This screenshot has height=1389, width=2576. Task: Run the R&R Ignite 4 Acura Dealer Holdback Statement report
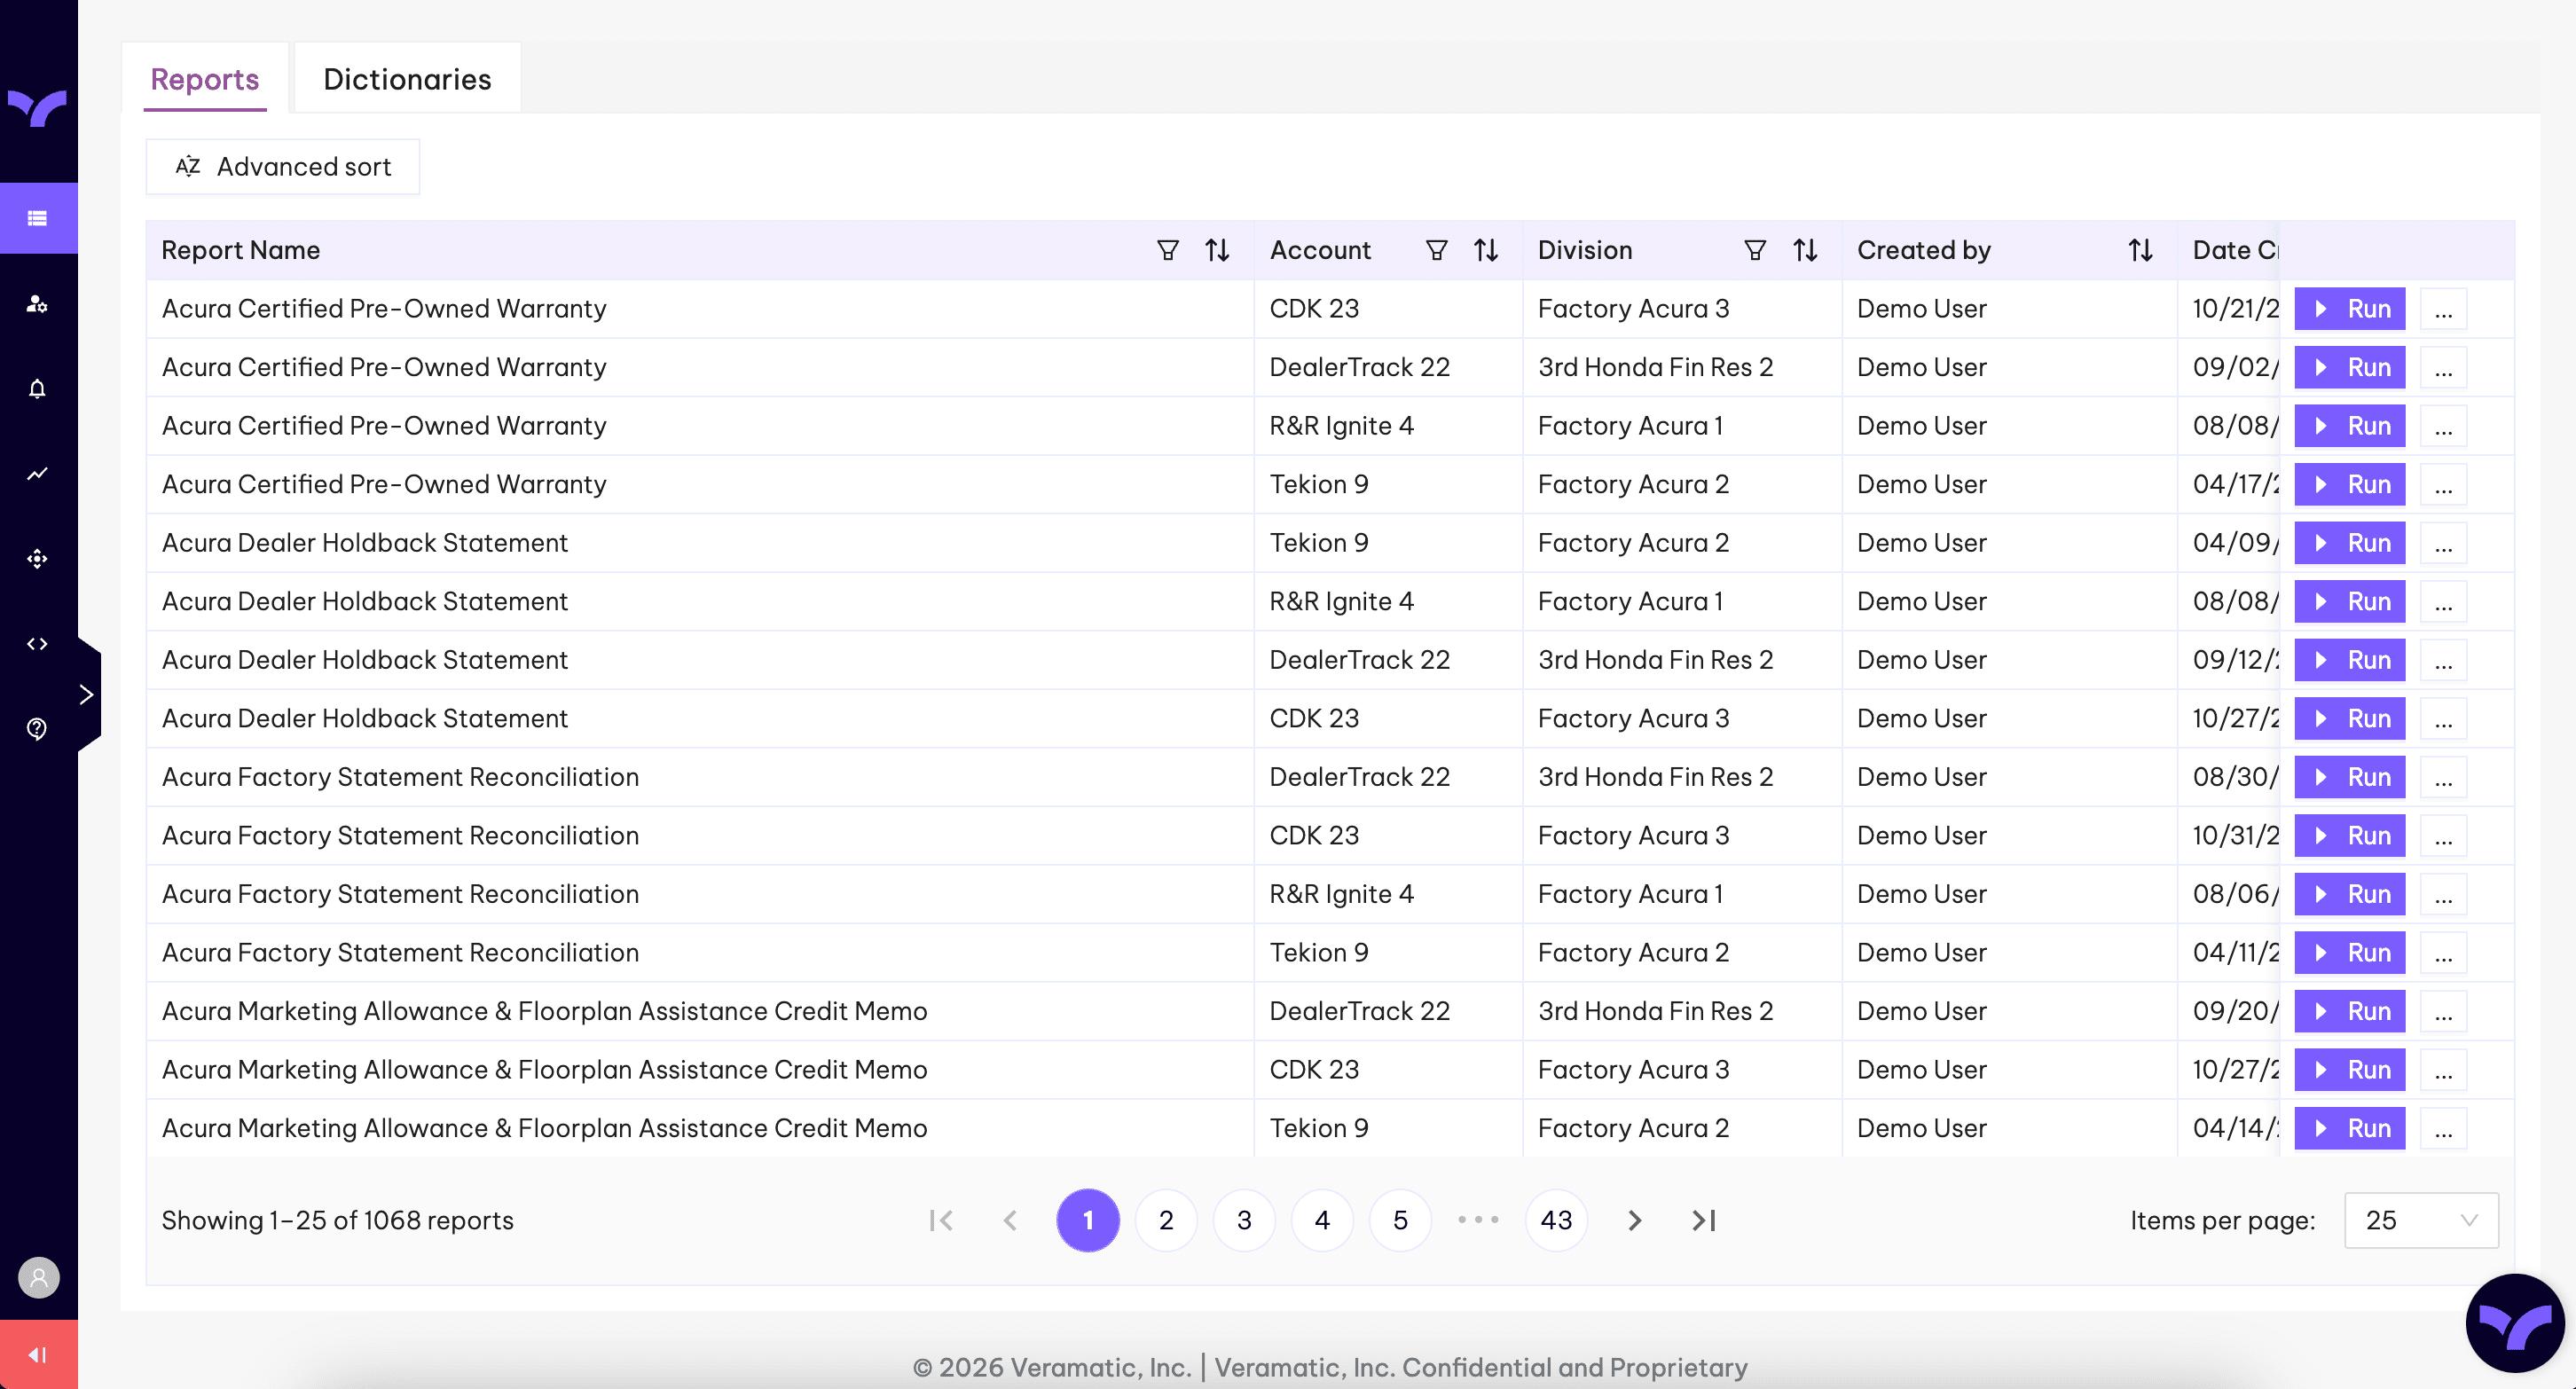coord(2349,601)
